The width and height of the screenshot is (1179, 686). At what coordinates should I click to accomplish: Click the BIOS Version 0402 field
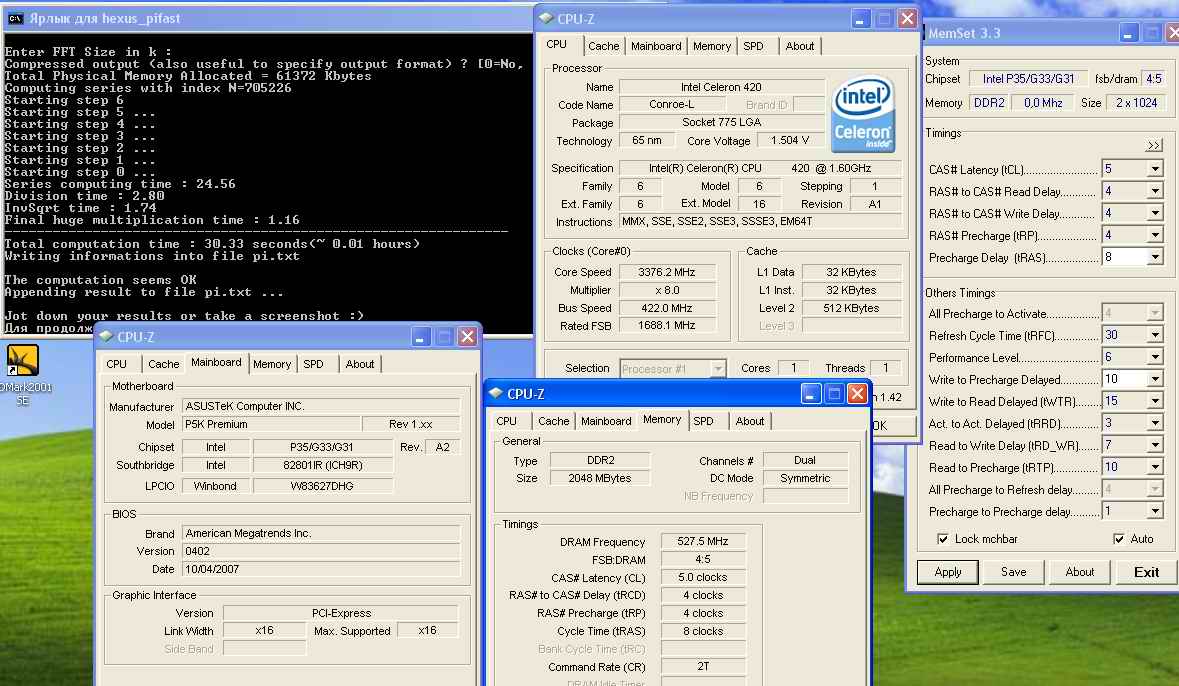(x=321, y=551)
